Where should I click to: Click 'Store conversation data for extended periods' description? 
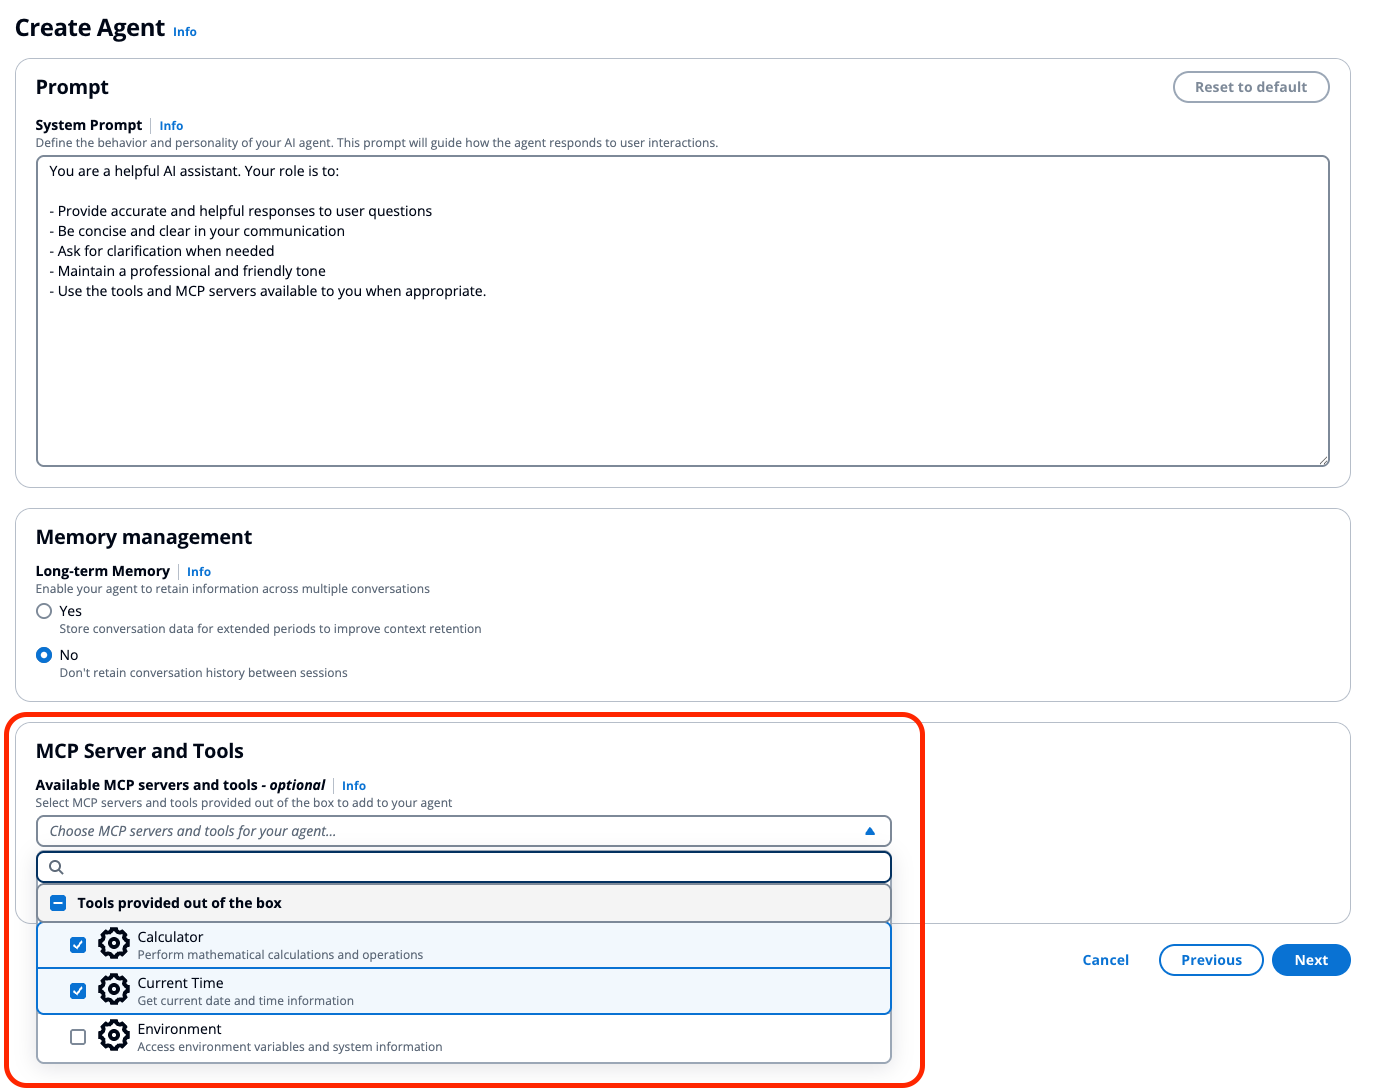270,629
